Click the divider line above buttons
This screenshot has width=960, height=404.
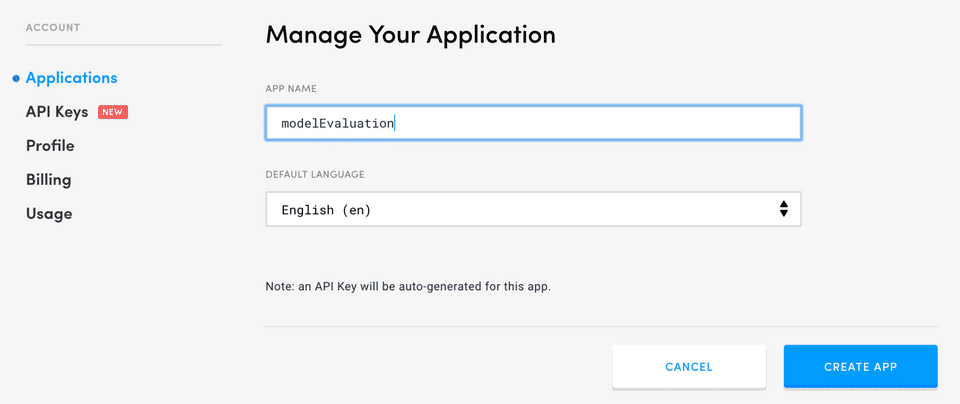point(601,326)
